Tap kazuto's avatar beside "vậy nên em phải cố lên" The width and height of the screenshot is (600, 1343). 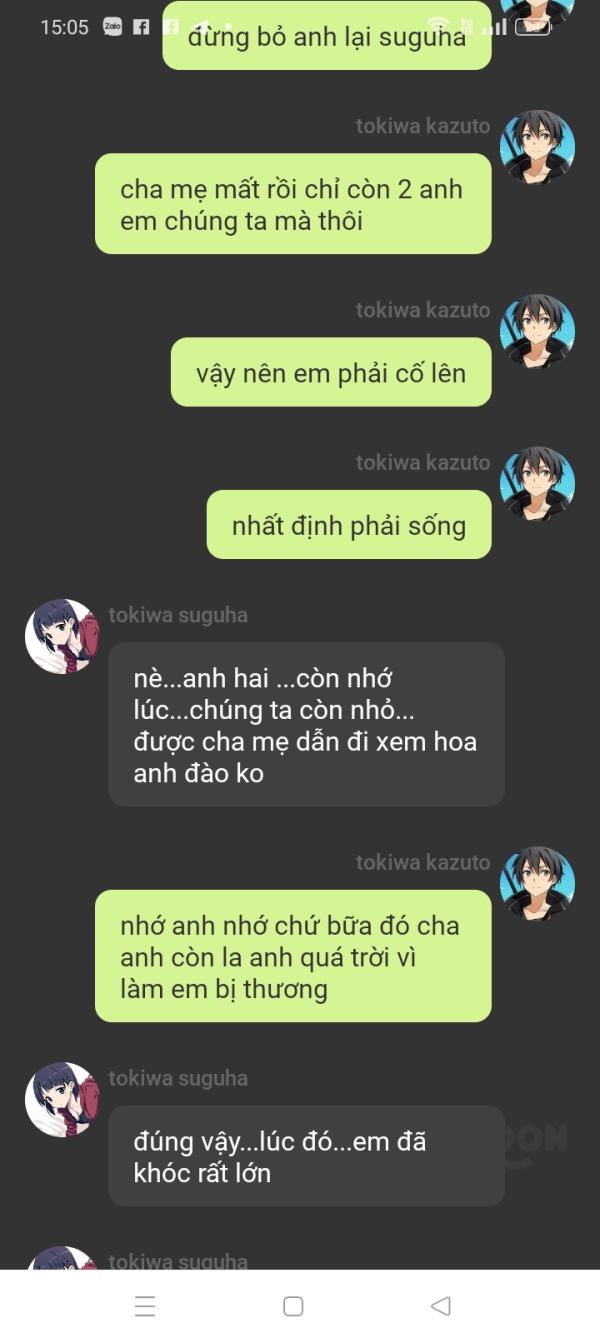point(537,331)
